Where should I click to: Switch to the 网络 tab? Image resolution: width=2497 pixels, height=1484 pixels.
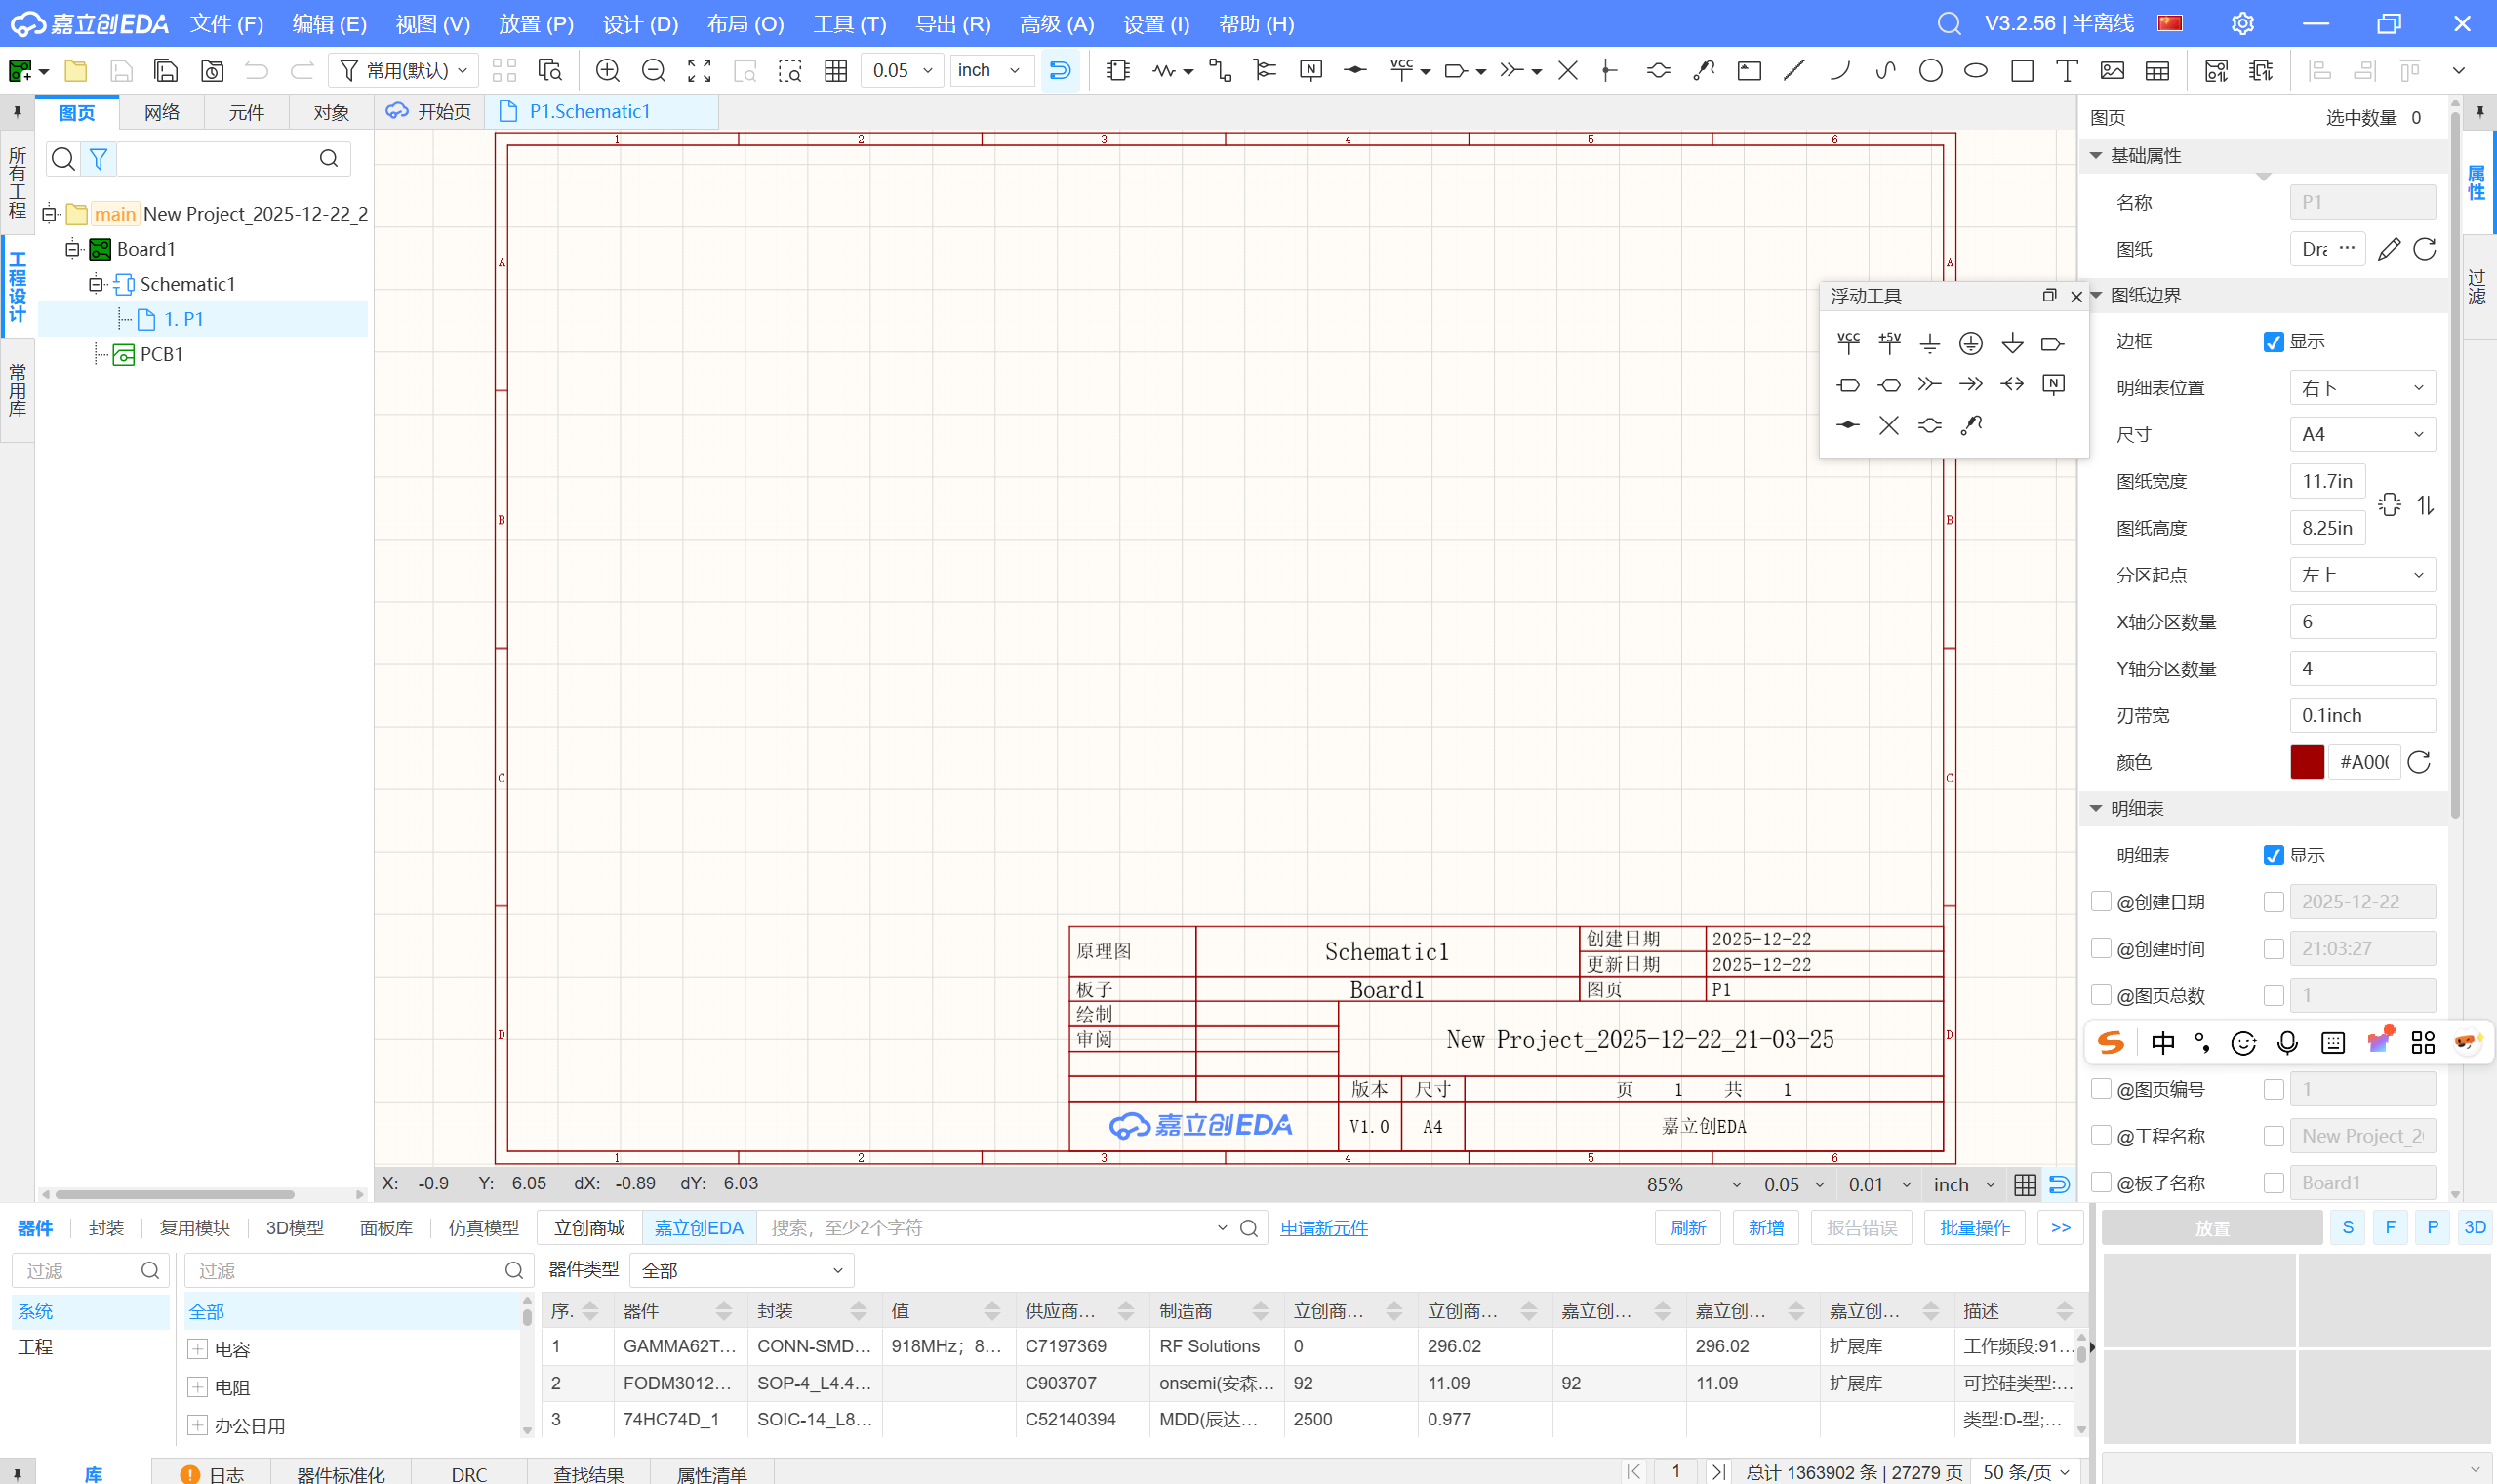[161, 112]
